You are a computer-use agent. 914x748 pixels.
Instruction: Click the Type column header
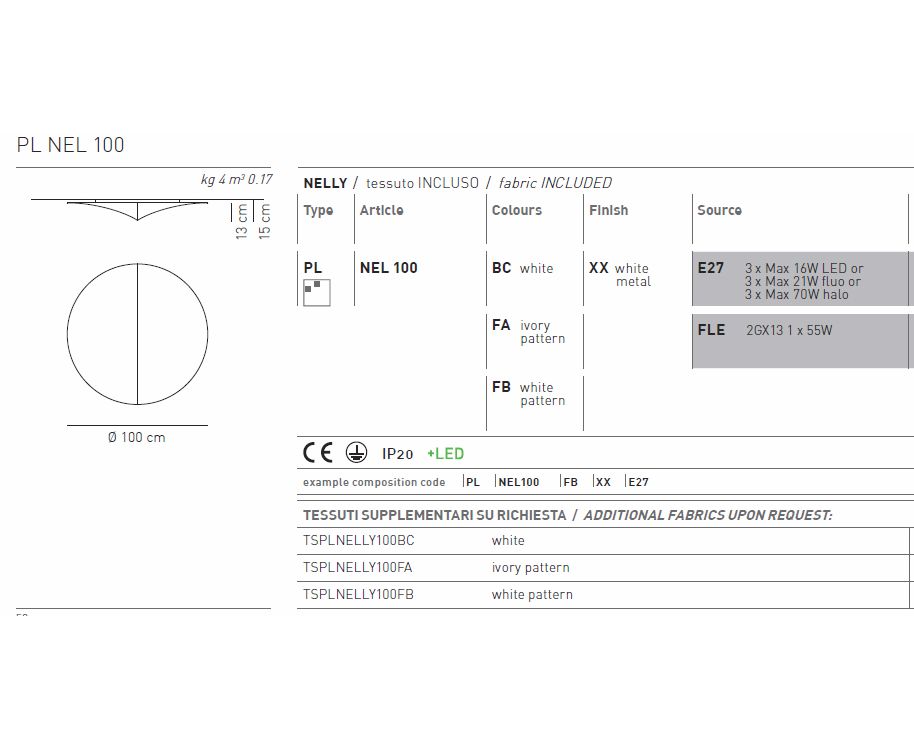pyautogui.click(x=318, y=211)
